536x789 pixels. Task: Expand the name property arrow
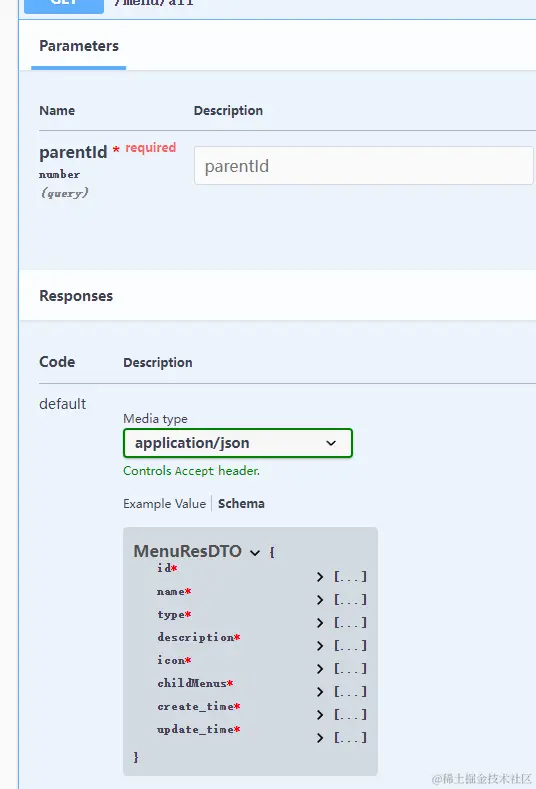click(x=320, y=600)
